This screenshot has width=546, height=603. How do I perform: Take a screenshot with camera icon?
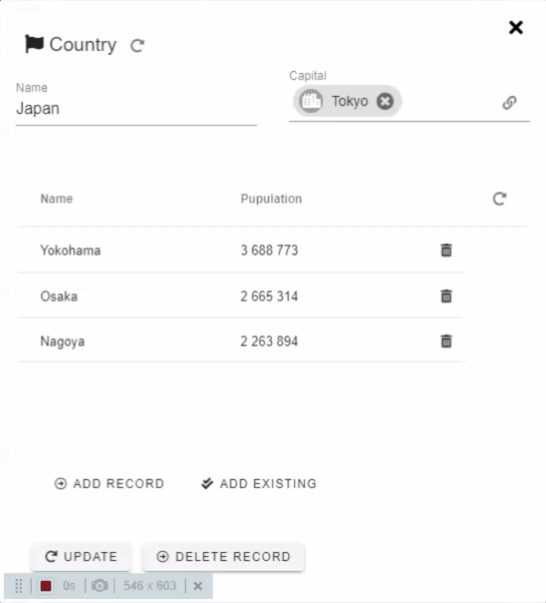pos(99,586)
